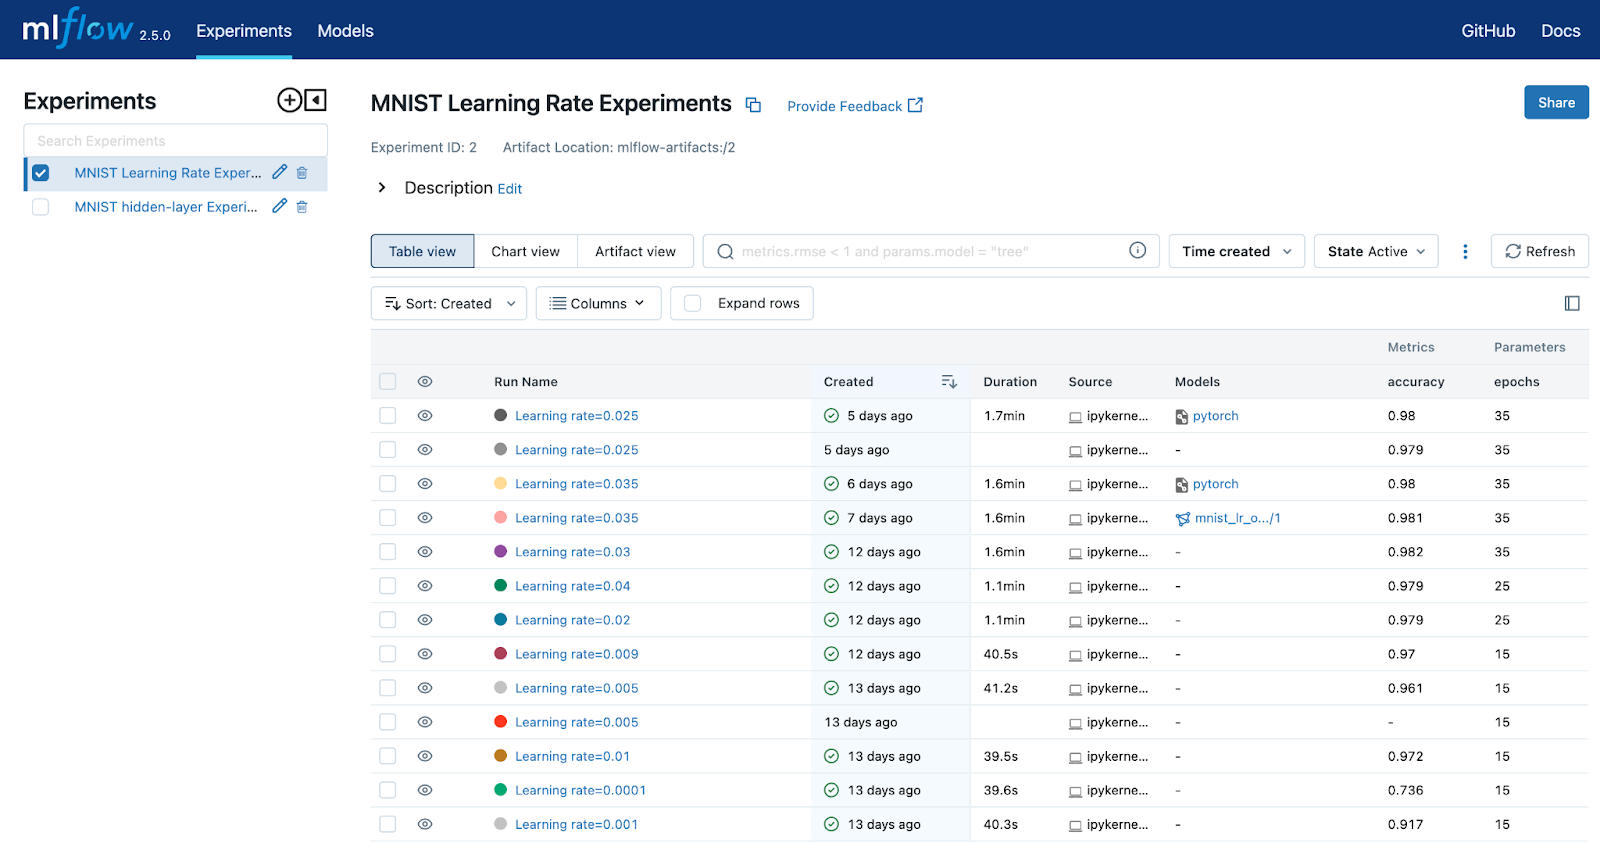Open the Learning rate=0.0001 run
Image resolution: width=1600 pixels, height=854 pixels.
(580, 791)
